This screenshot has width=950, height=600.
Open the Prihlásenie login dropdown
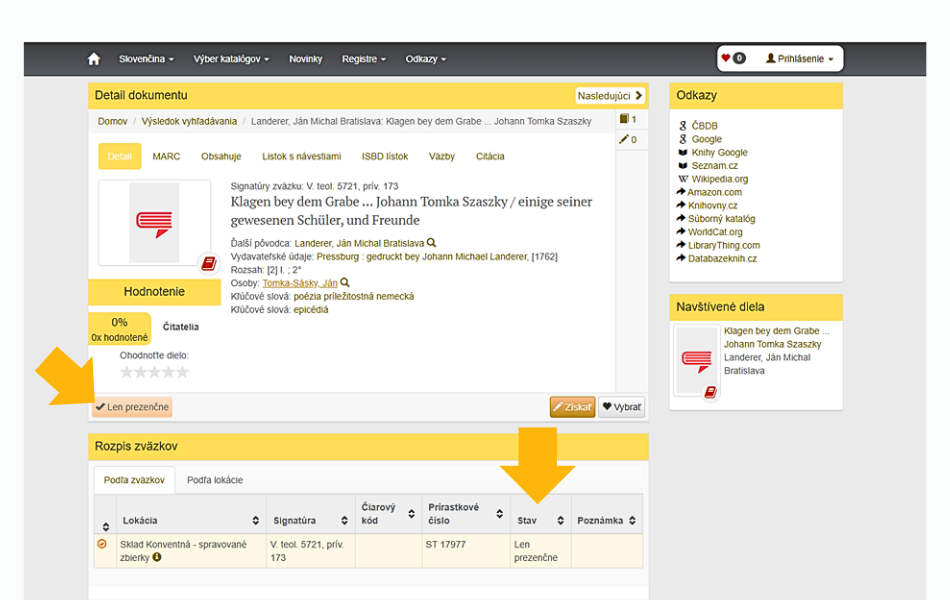pyautogui.click(x=800, y=59)
